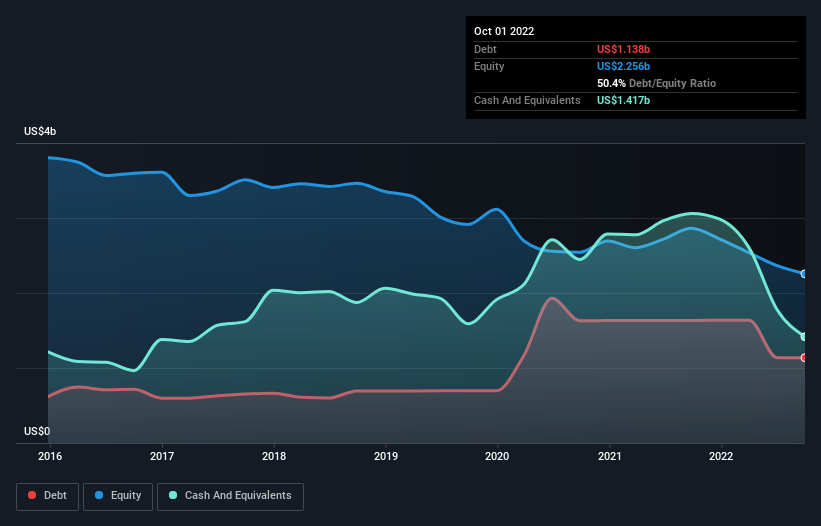Click the Equity row label in tooltip
The width and height of the screenshot is (821, 526).
click(489, 66)
